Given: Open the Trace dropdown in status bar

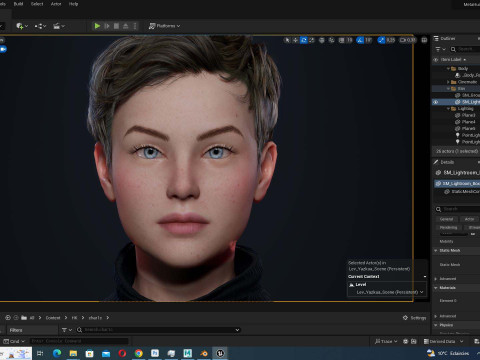Looking at the screenshot, I should (x=386, y=341).
